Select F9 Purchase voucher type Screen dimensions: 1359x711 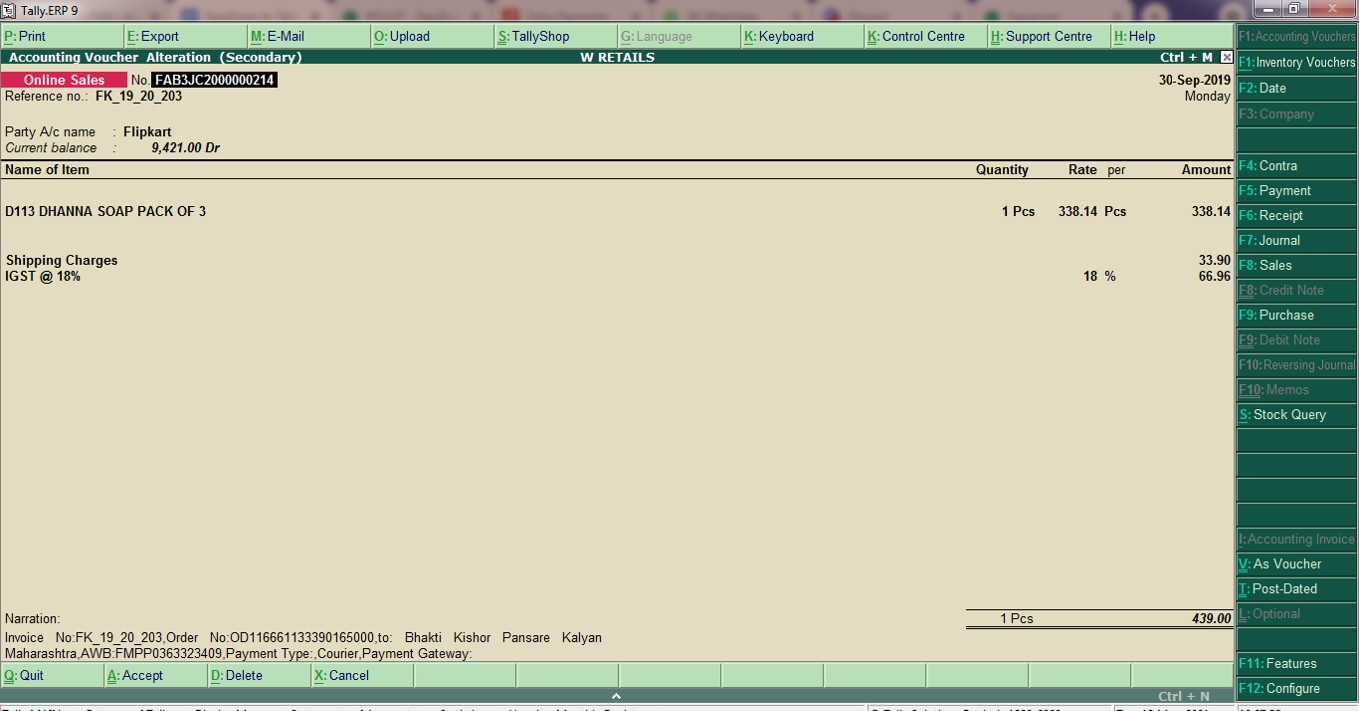(x=1297, y=315)
